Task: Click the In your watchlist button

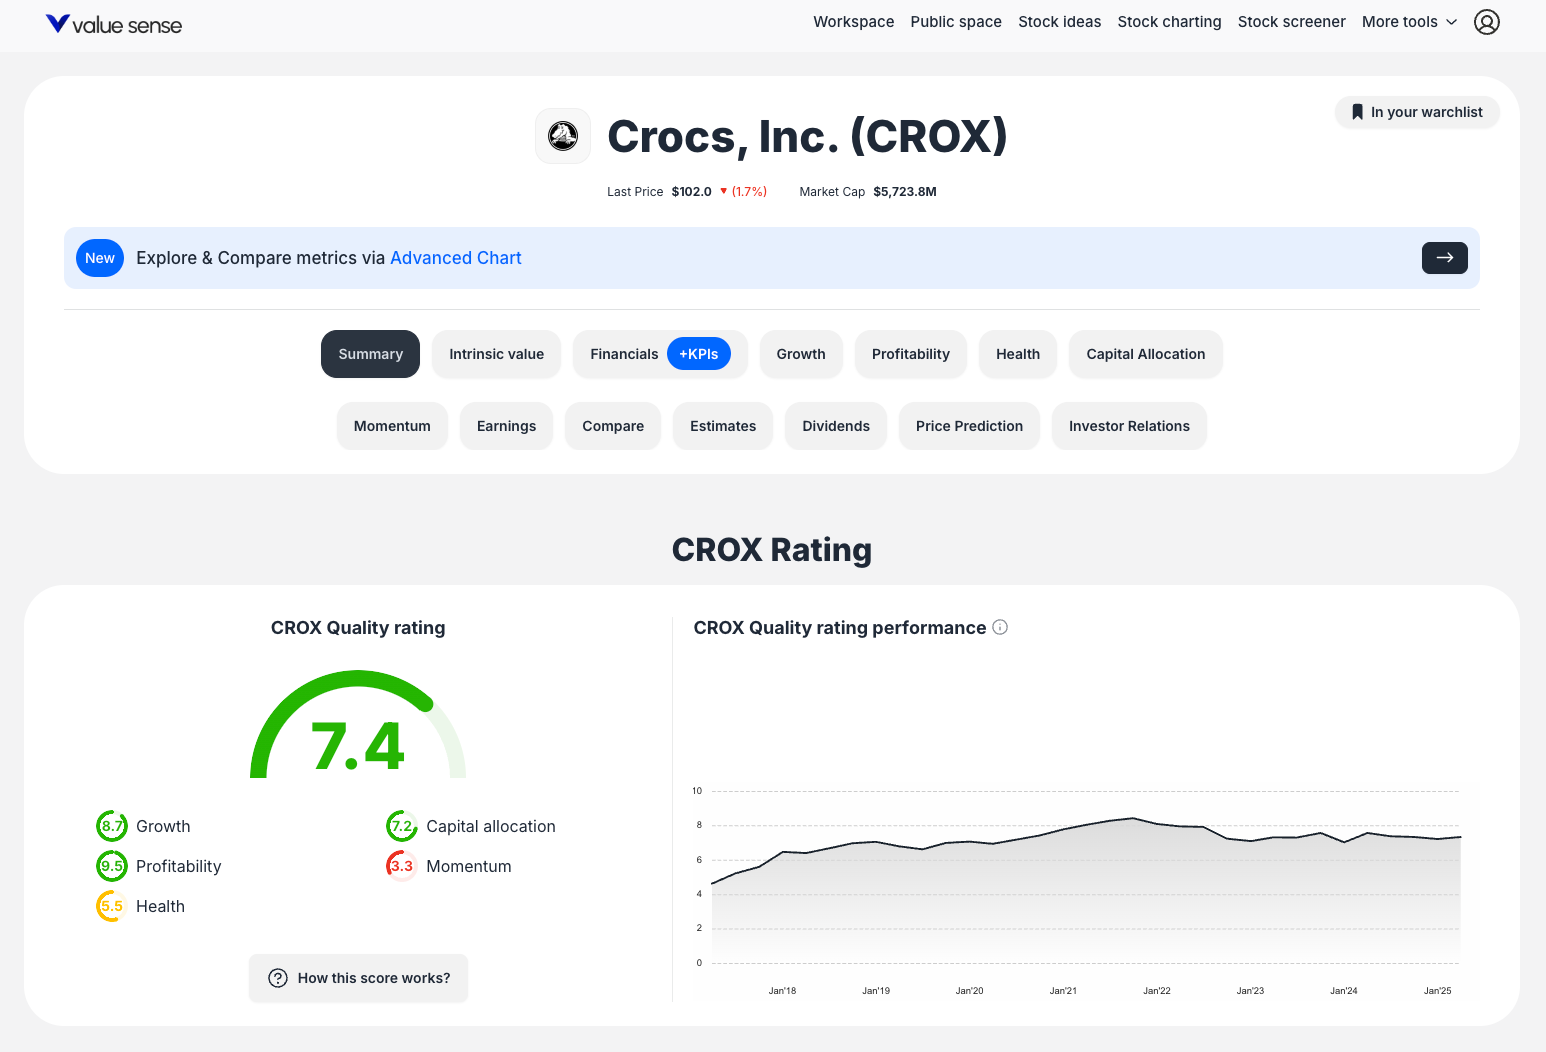Action: point(1417,112)
